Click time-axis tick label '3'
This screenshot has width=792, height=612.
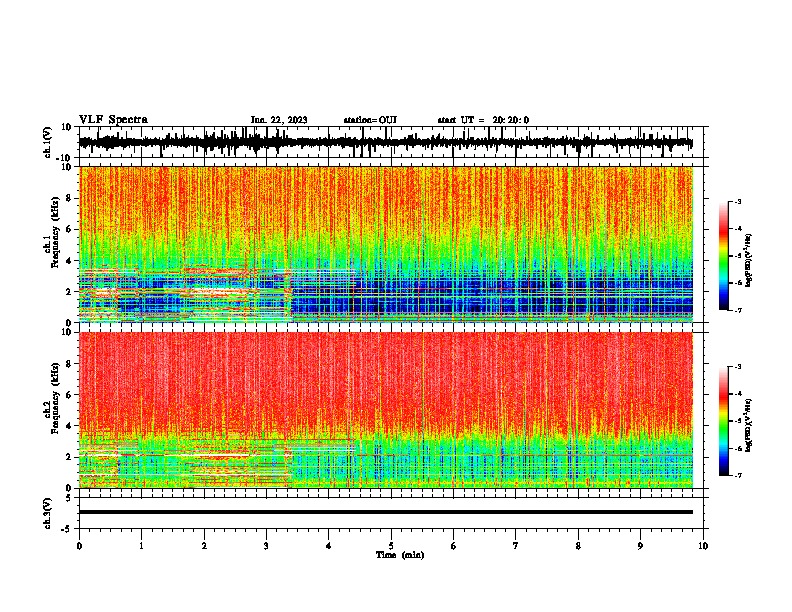tap(266, 546)
